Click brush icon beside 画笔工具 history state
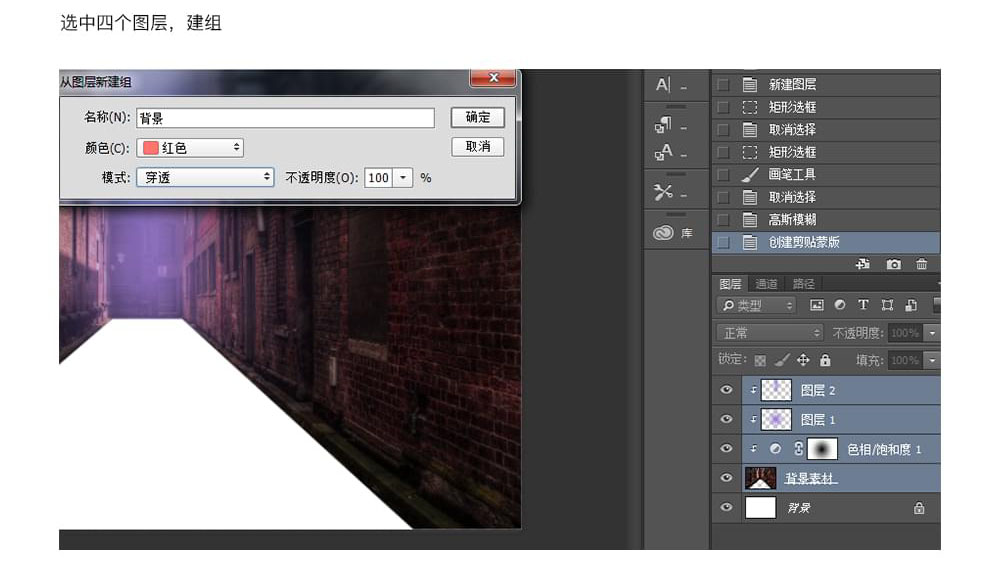The image size is (1000, 569). 750,175
